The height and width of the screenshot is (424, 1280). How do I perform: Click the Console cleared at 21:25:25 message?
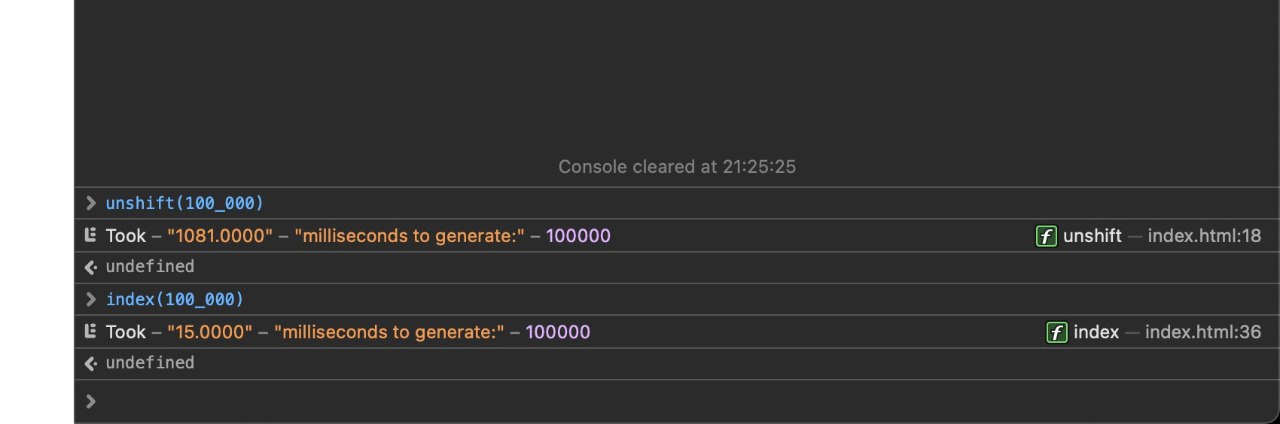click(677, 167)
